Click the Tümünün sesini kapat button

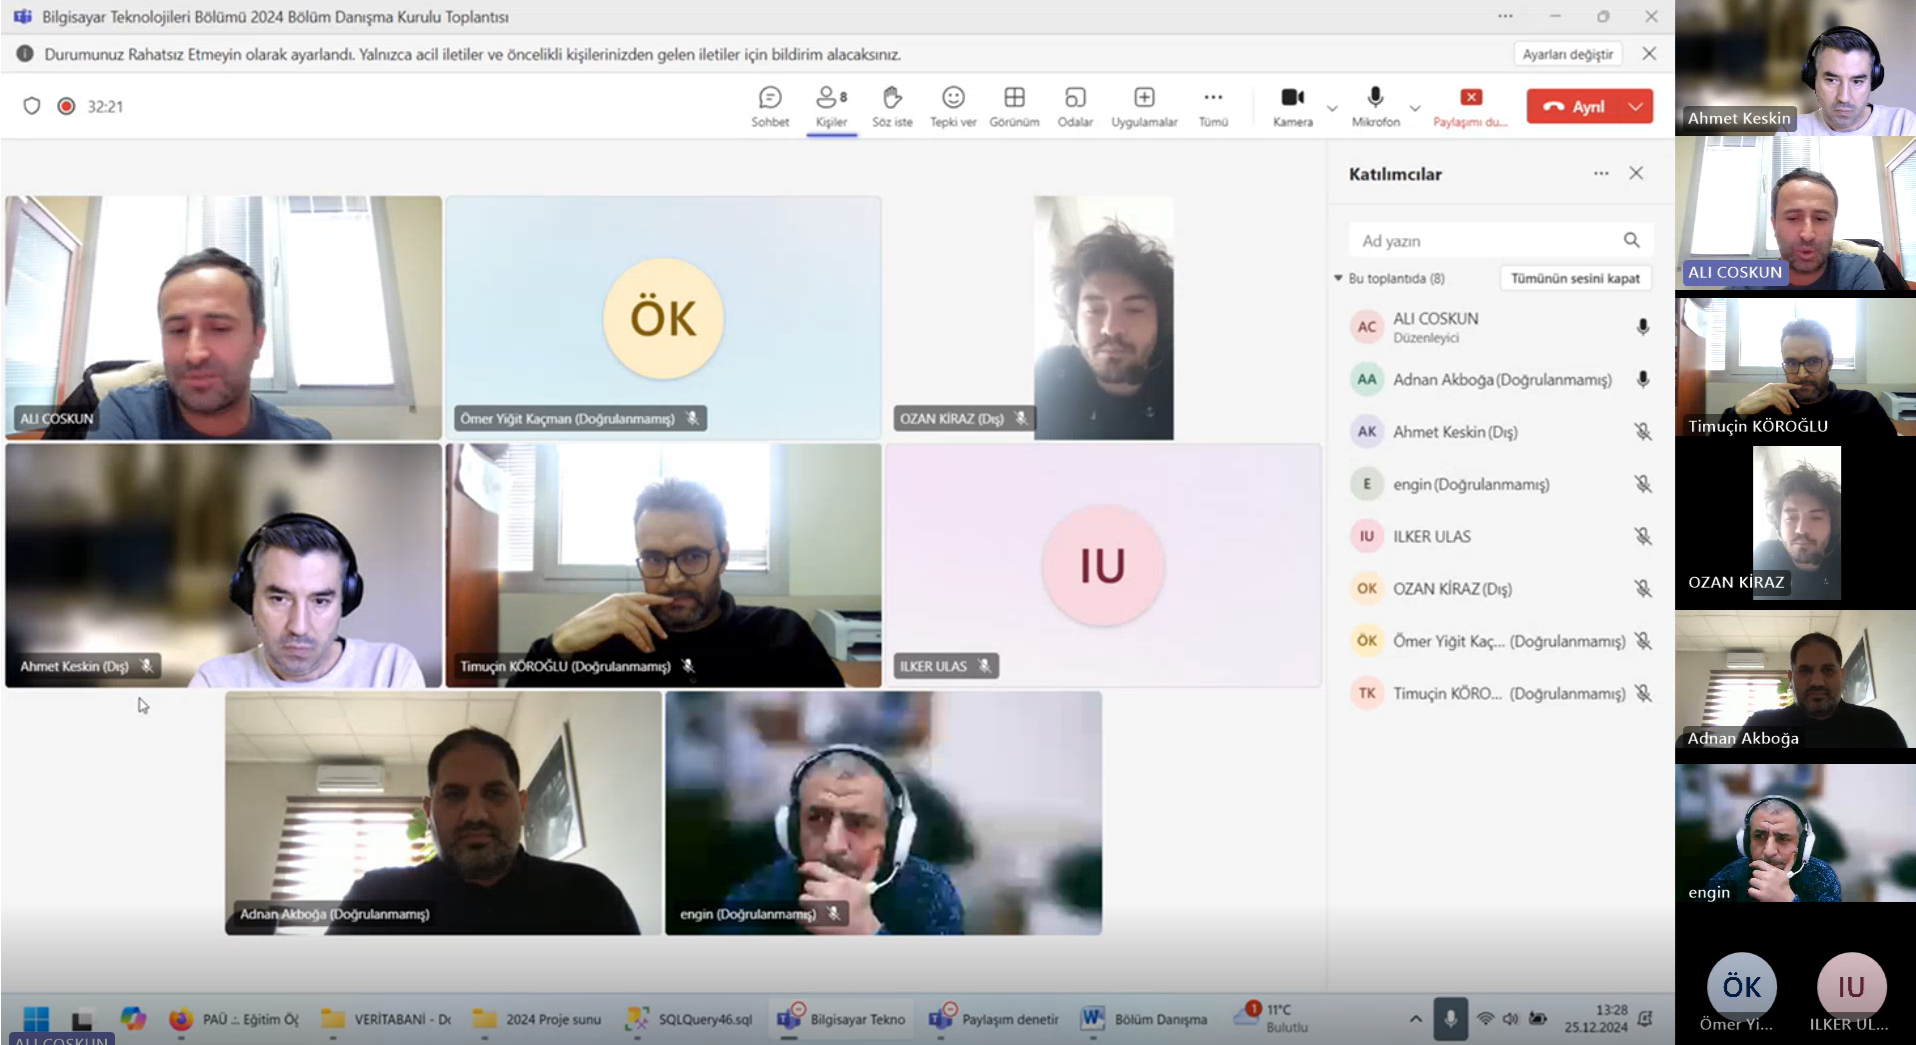coord(1575,278)
